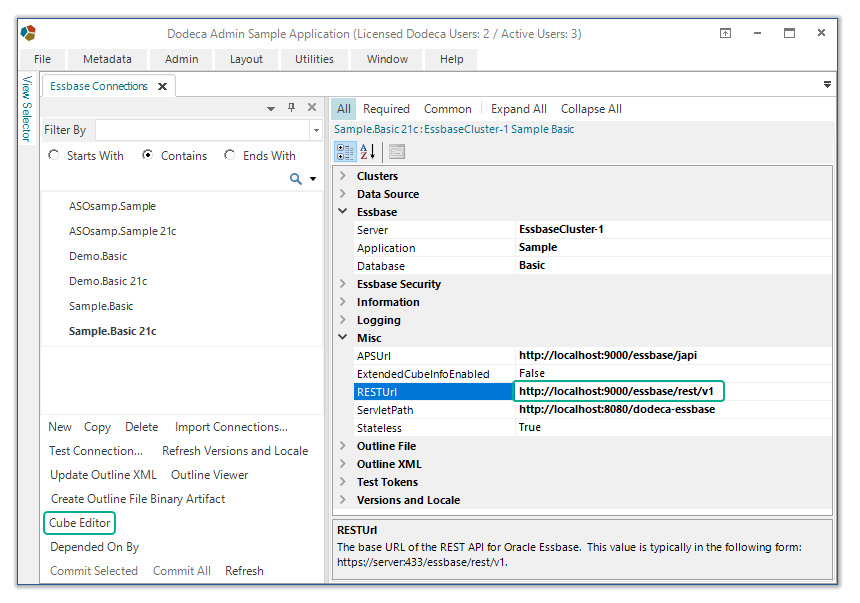This screenshot has height=603, width=860.
Task: Expand the Test Tokens category
Action: tap(343, 482)
